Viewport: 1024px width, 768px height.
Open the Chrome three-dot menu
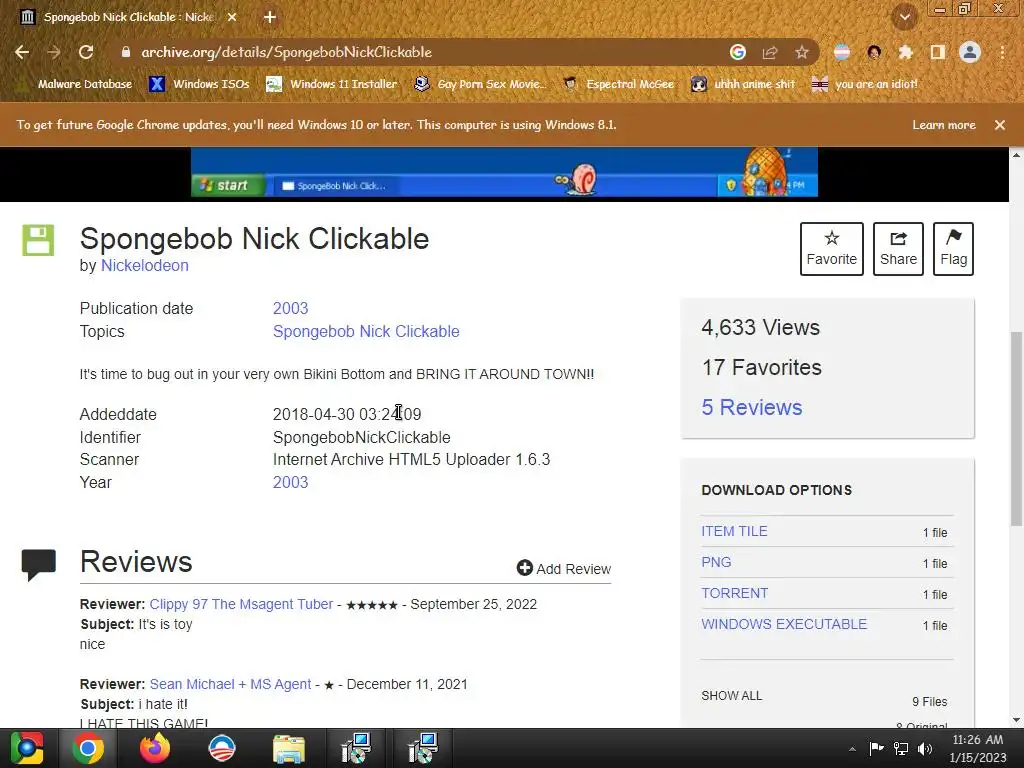tap(1002, 52)
